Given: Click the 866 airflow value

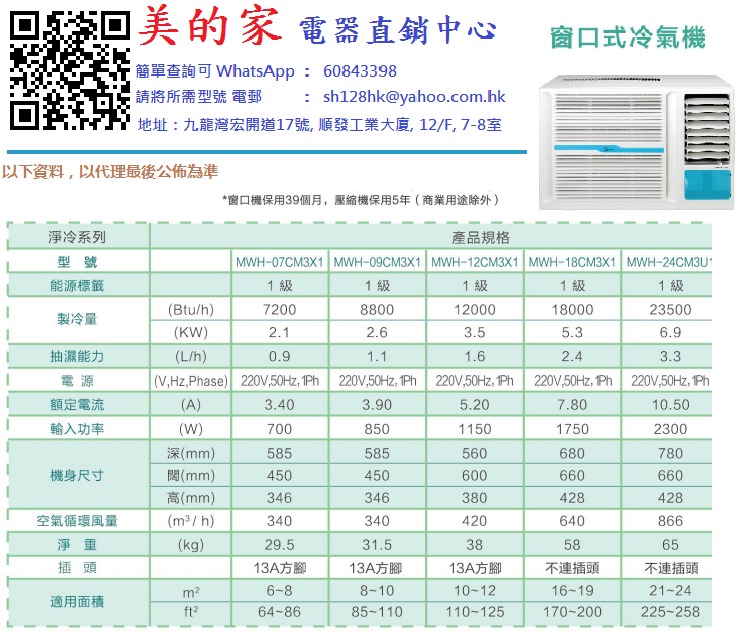Looking at the screenshot, I should pyautogui.click(x=670, y=521).
